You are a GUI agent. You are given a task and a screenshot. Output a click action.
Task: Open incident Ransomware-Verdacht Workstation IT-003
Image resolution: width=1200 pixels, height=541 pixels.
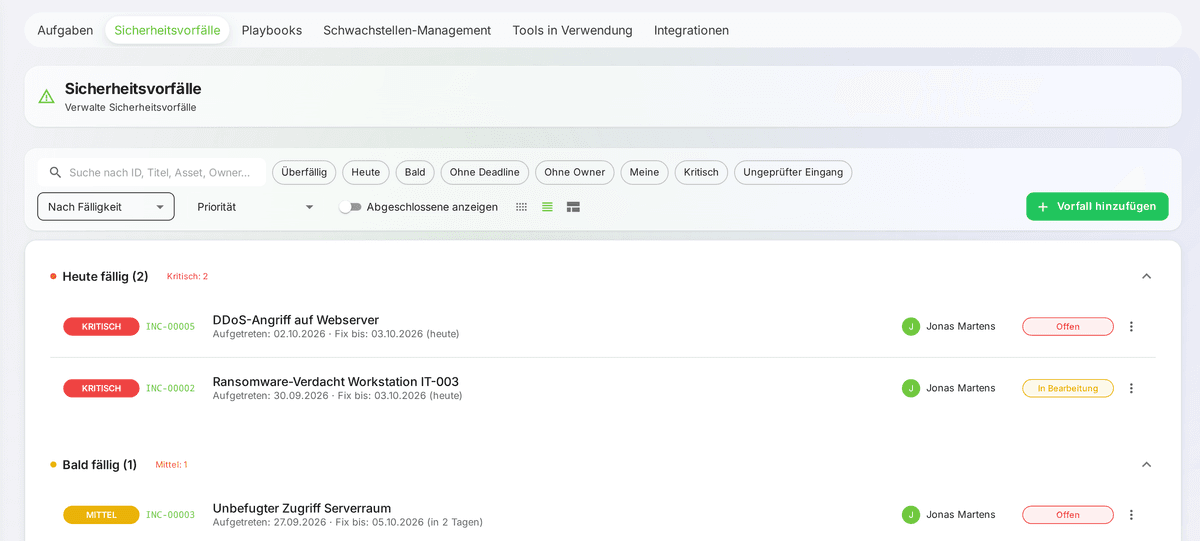[336, 382]
